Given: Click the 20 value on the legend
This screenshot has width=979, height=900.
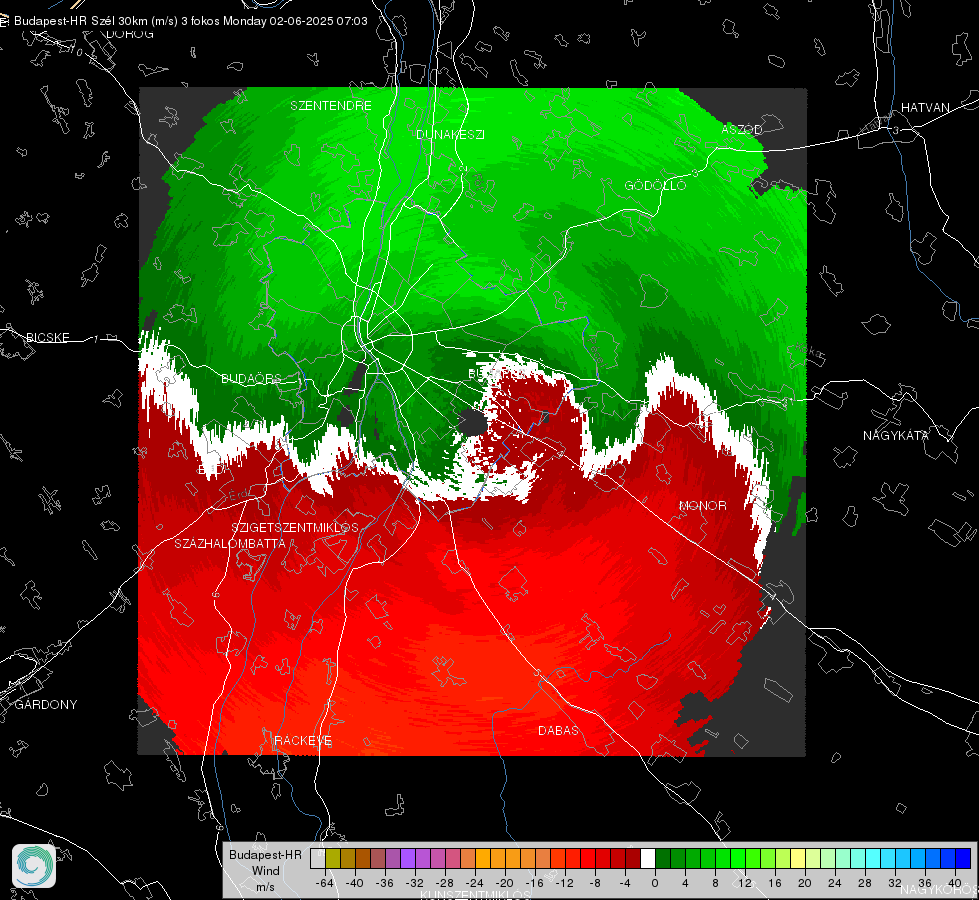Looking at the screenshot, I should click(x=805, y=883).
